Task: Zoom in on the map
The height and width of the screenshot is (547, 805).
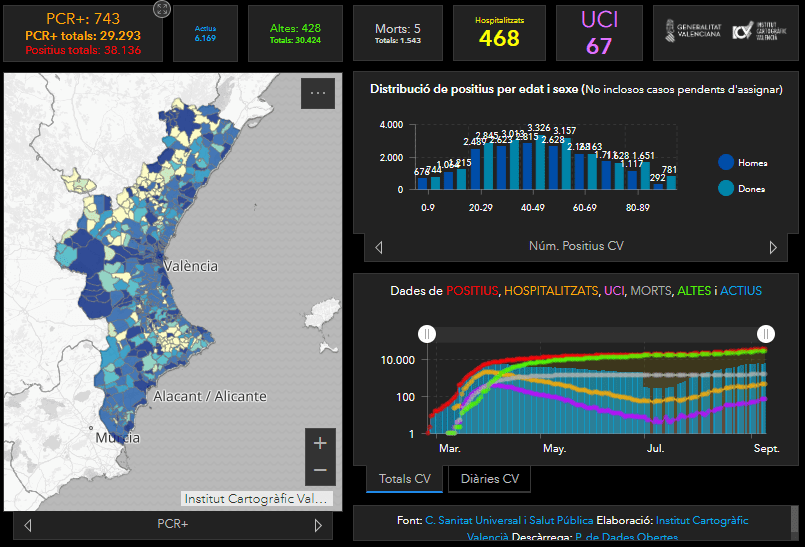Action: (x=319, y=443)
